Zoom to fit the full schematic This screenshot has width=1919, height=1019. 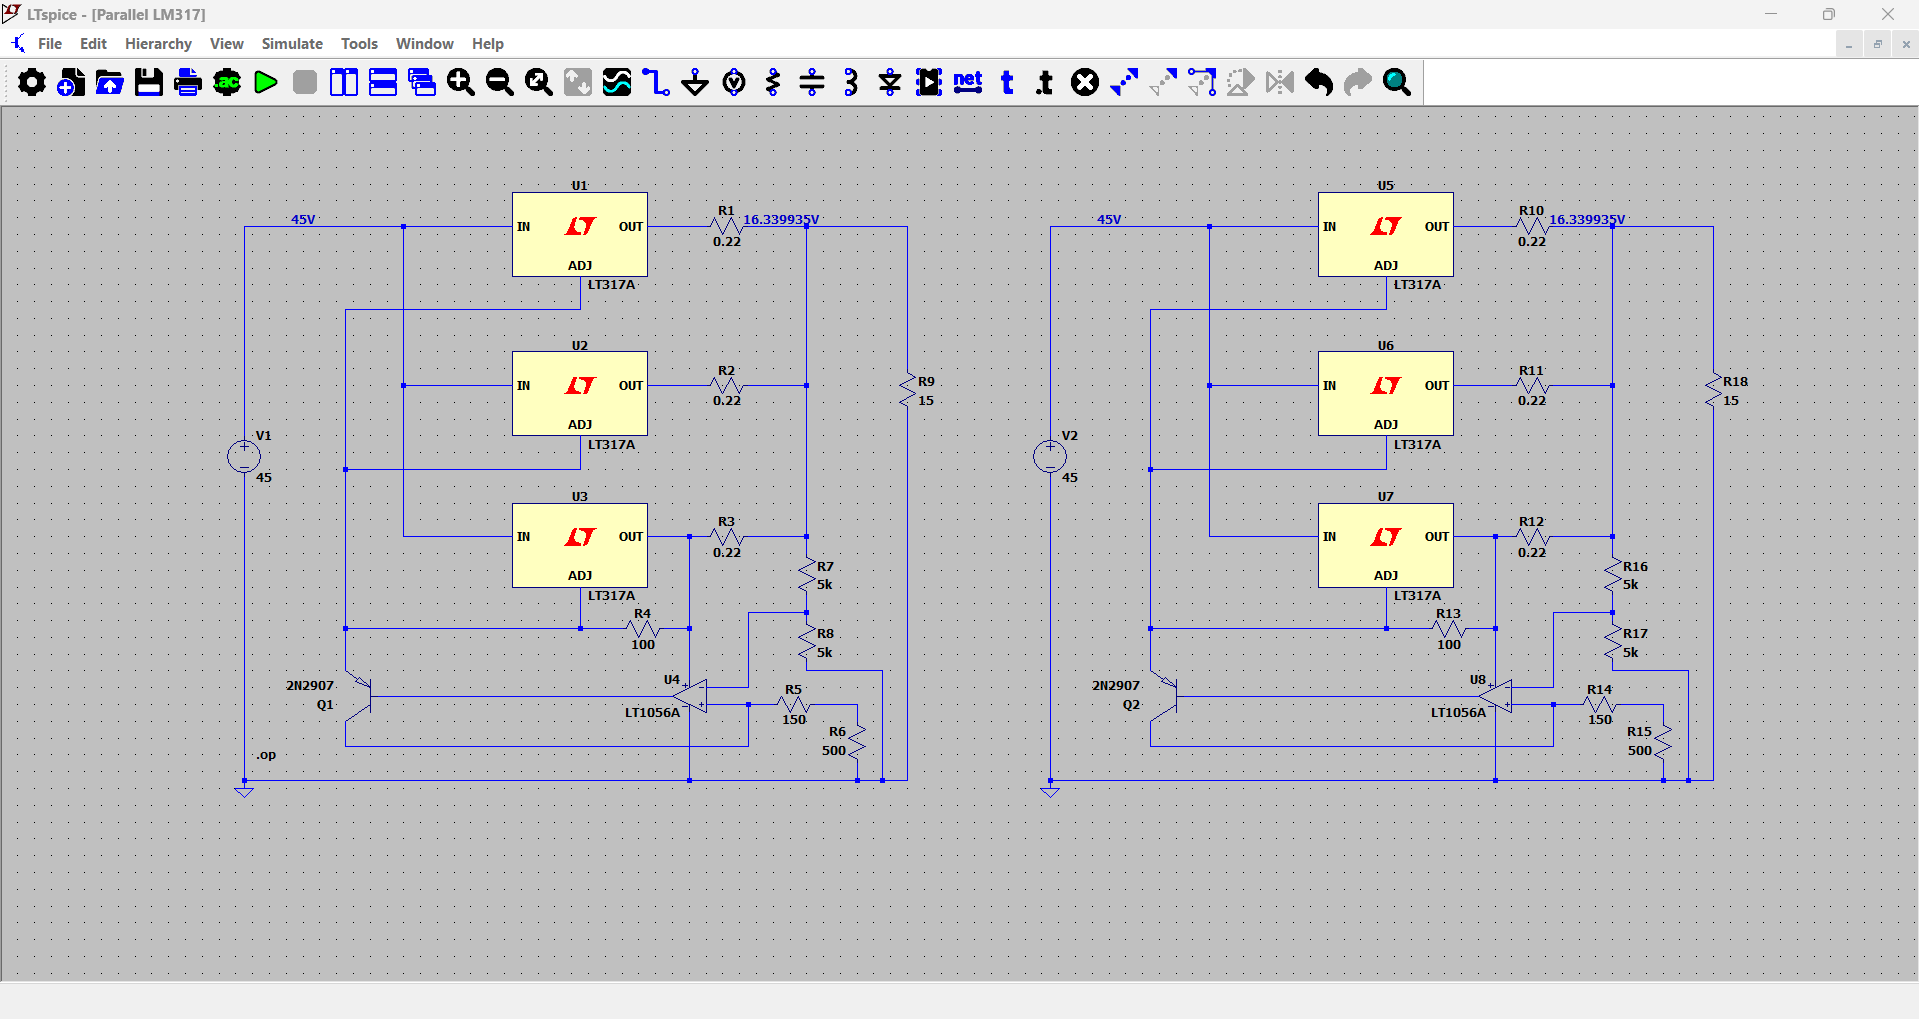point(539,82)
